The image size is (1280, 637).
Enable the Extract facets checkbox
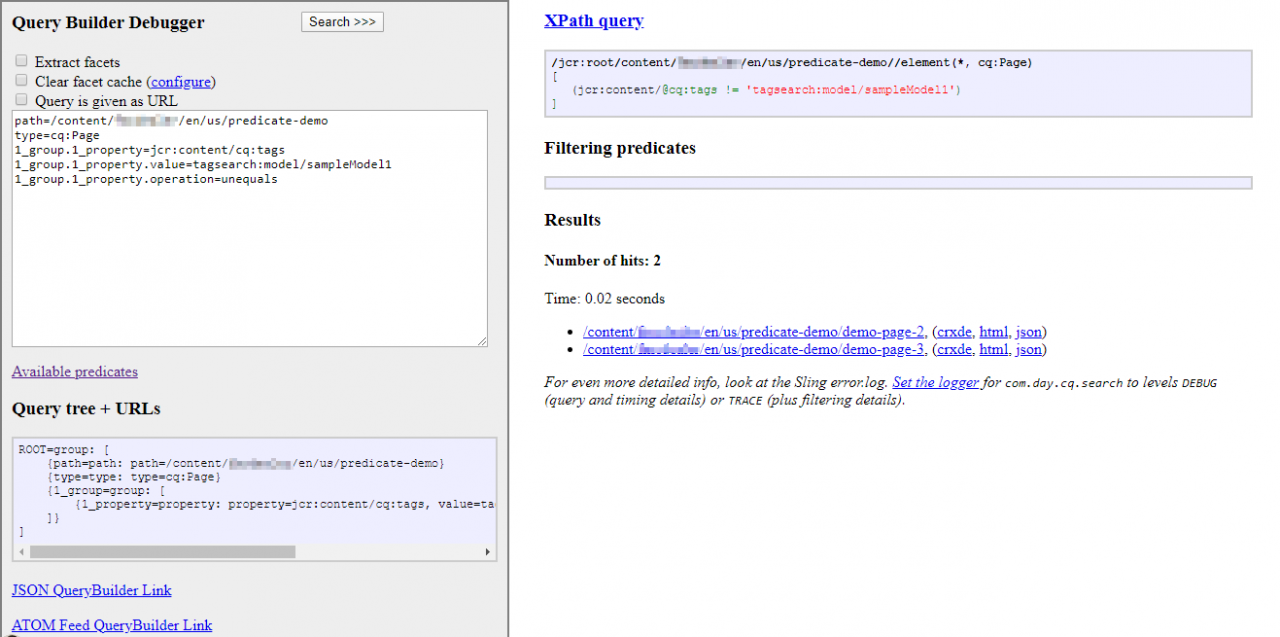tap(21, 61)
